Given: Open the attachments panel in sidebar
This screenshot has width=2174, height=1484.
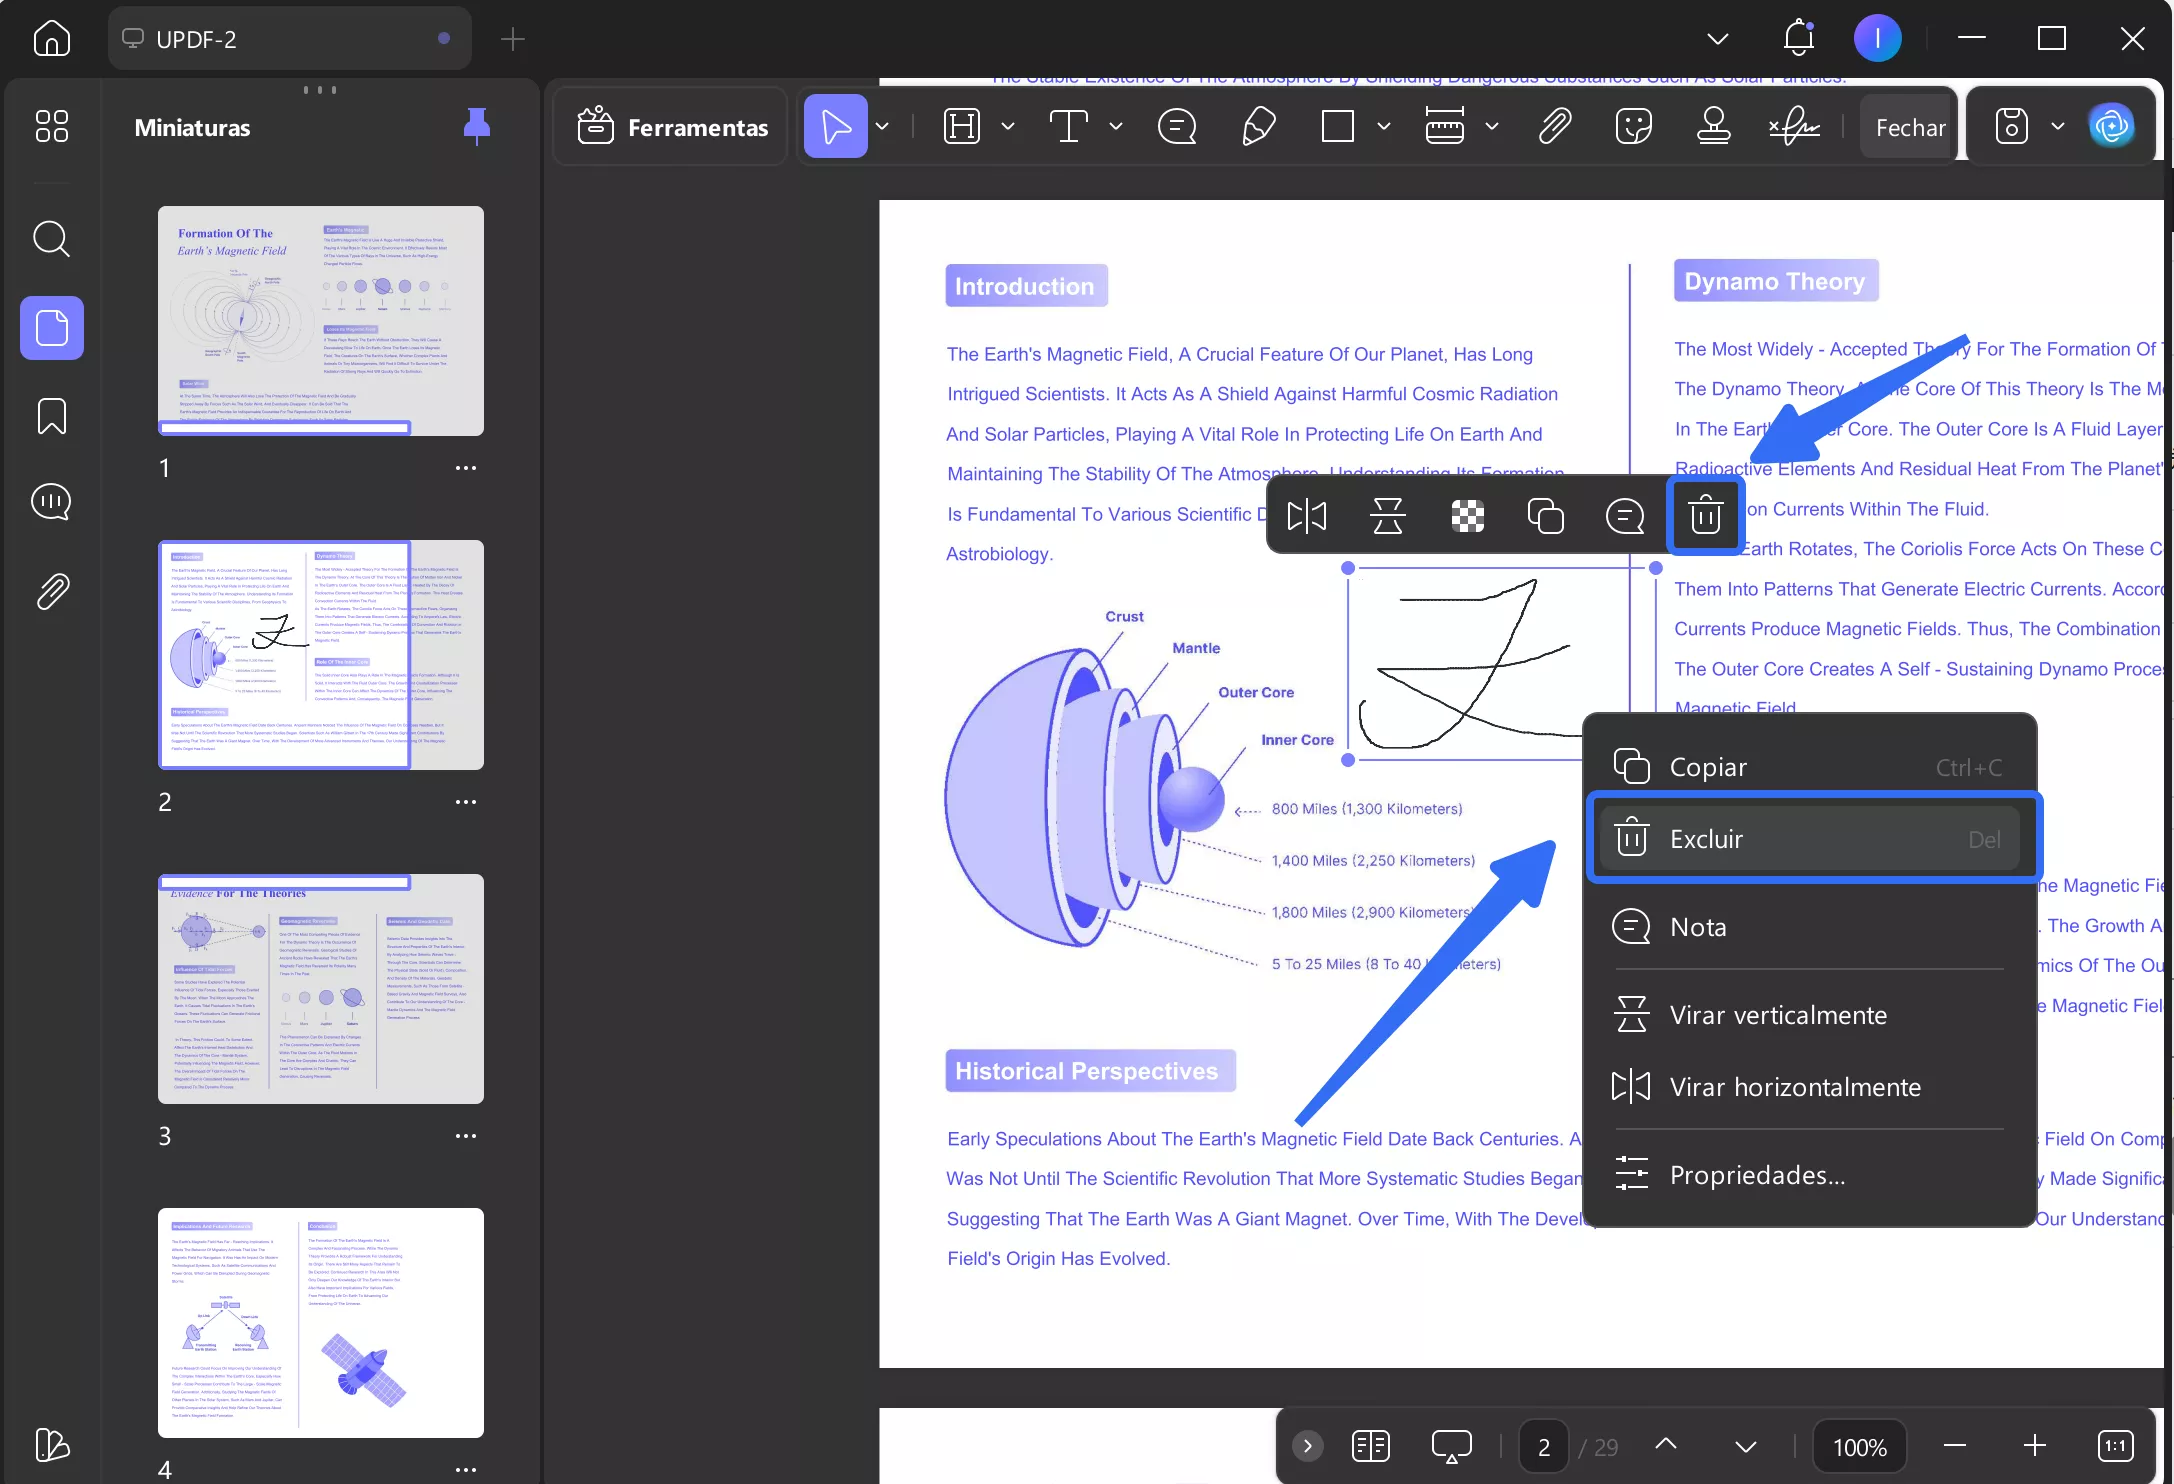Looking at the screenshot, I should click(x=51, y=592).
